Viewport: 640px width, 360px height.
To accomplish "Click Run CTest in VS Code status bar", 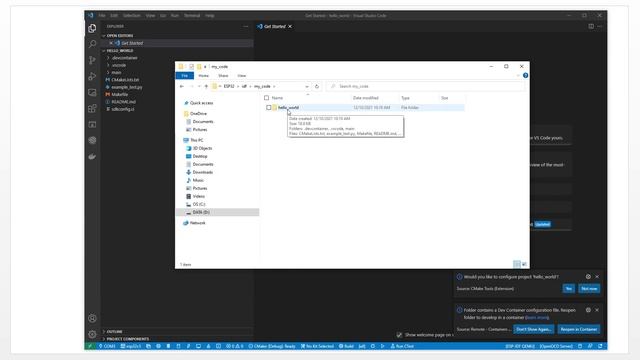I will 402,346.
